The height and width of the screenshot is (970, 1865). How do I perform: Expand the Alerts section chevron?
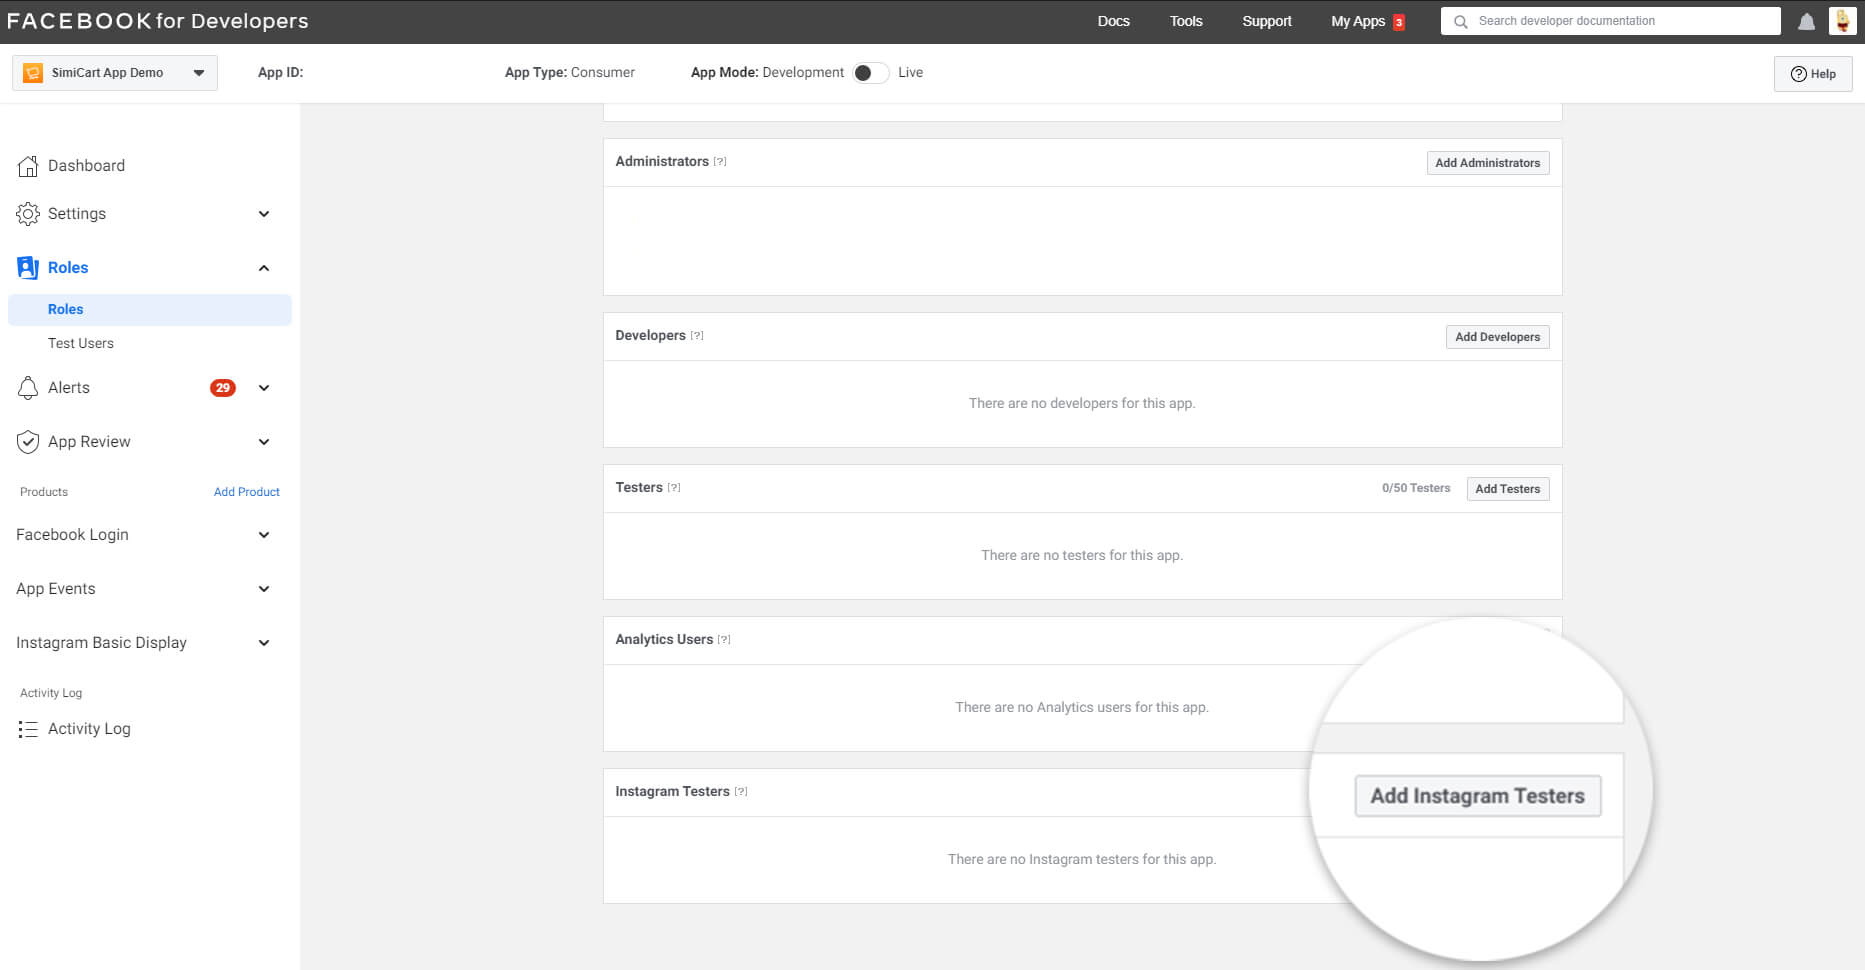(x=264, y=388)
